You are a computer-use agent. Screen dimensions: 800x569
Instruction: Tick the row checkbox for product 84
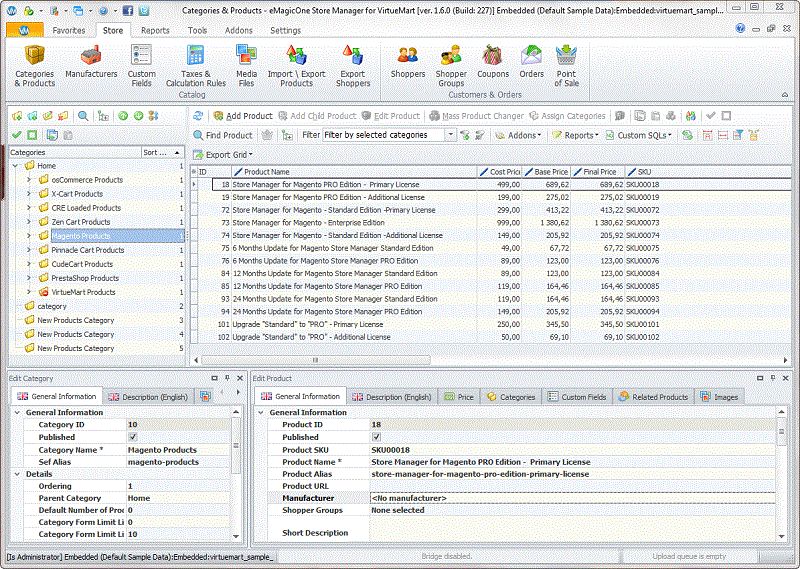[x=194, y=274]
